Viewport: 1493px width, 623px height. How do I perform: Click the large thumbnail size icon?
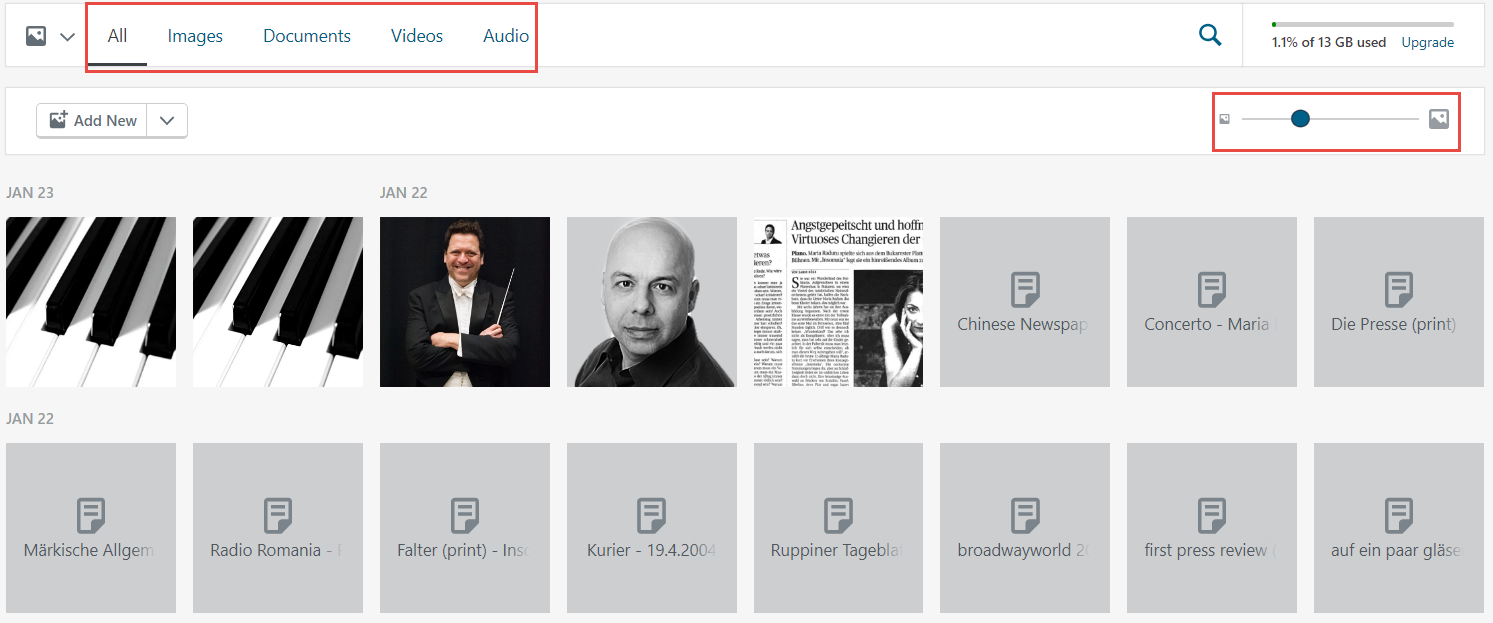tap(1438, 119)
